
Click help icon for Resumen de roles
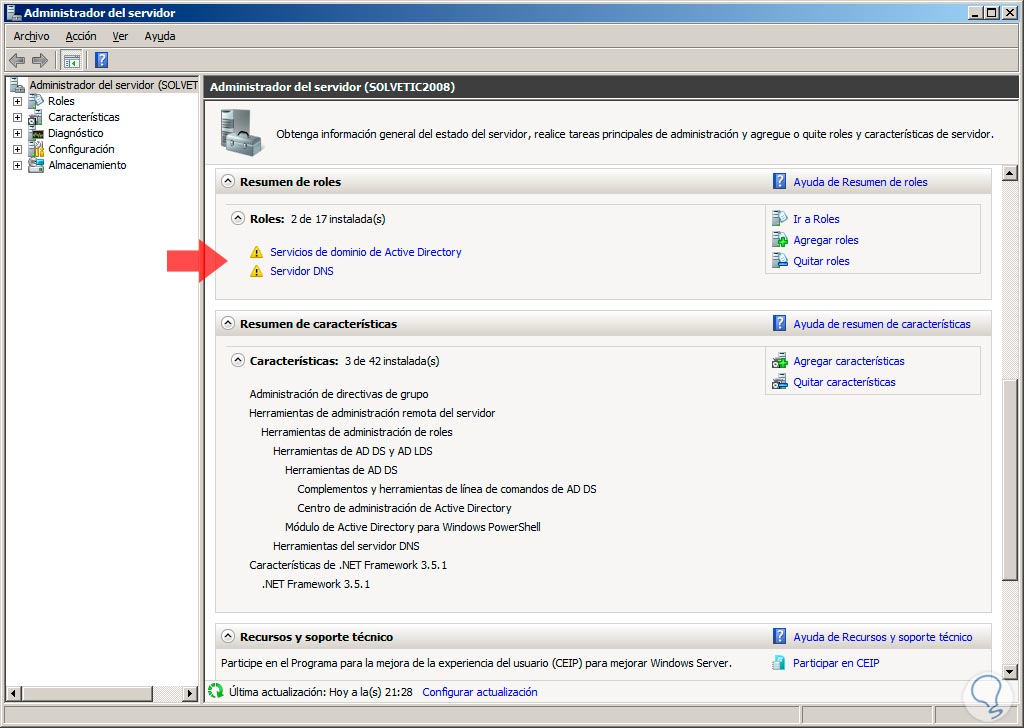(779, 182)
